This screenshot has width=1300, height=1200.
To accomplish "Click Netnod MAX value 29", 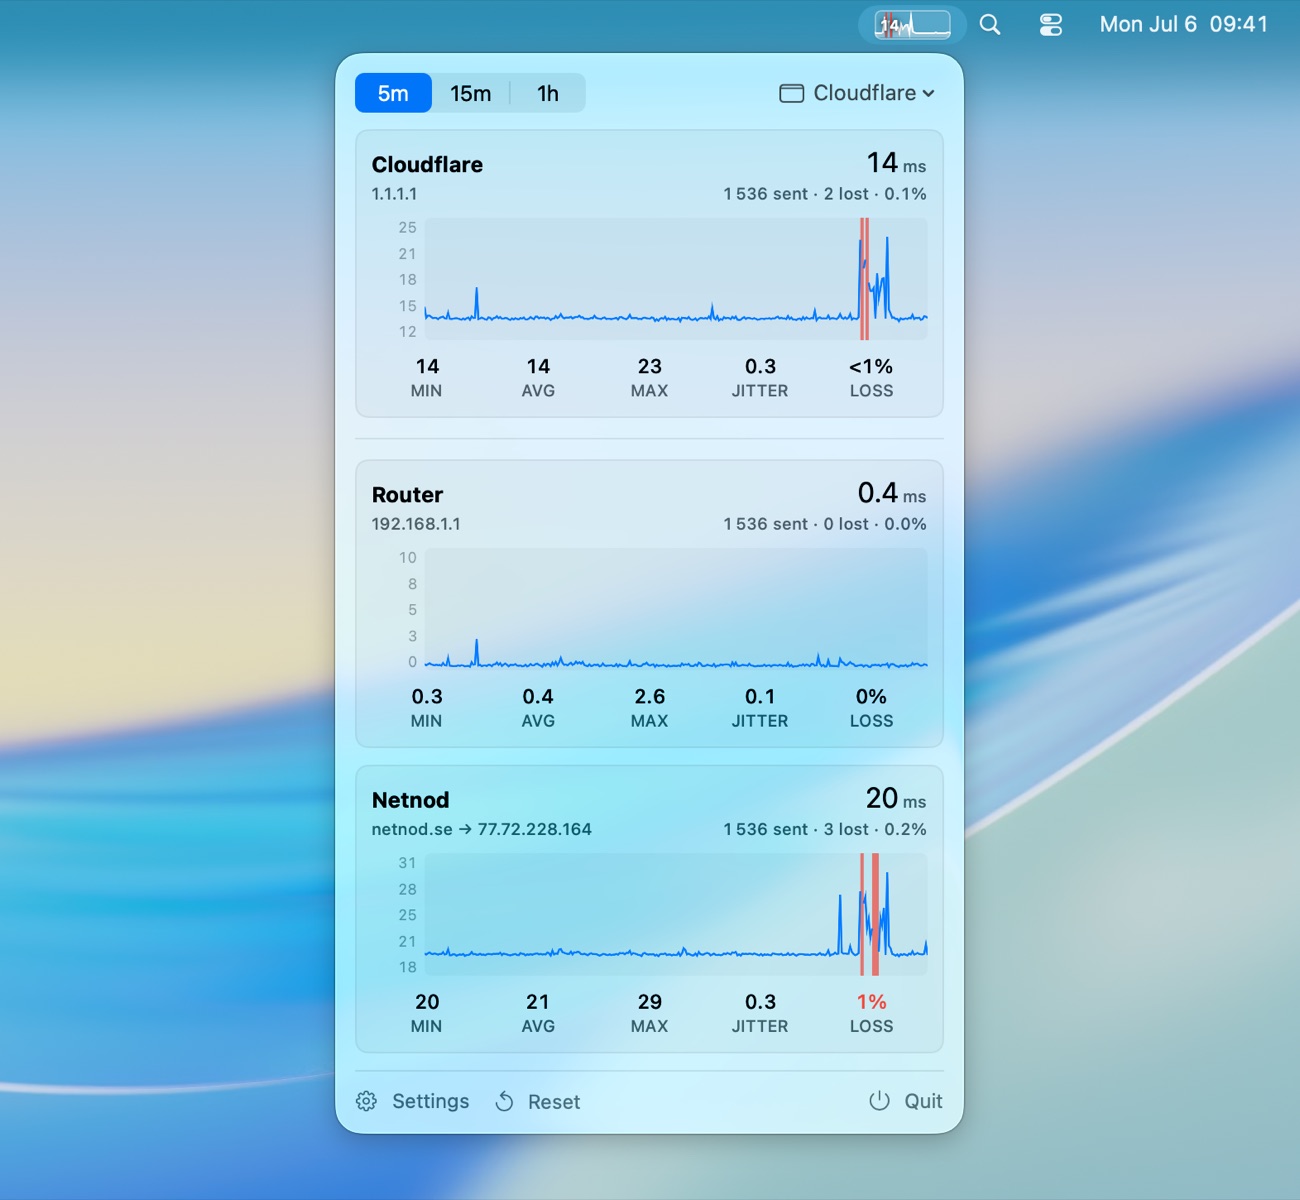I will [650, 1002].
